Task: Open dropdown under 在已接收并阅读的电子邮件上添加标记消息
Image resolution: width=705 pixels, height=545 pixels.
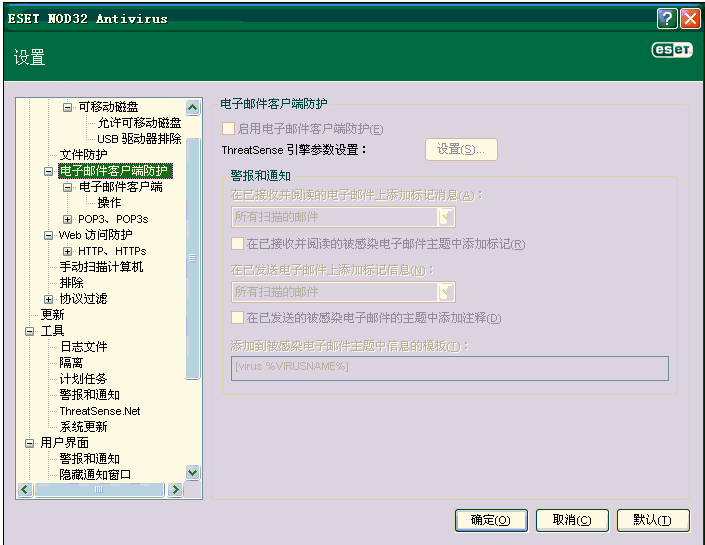Action: point(447,217)
